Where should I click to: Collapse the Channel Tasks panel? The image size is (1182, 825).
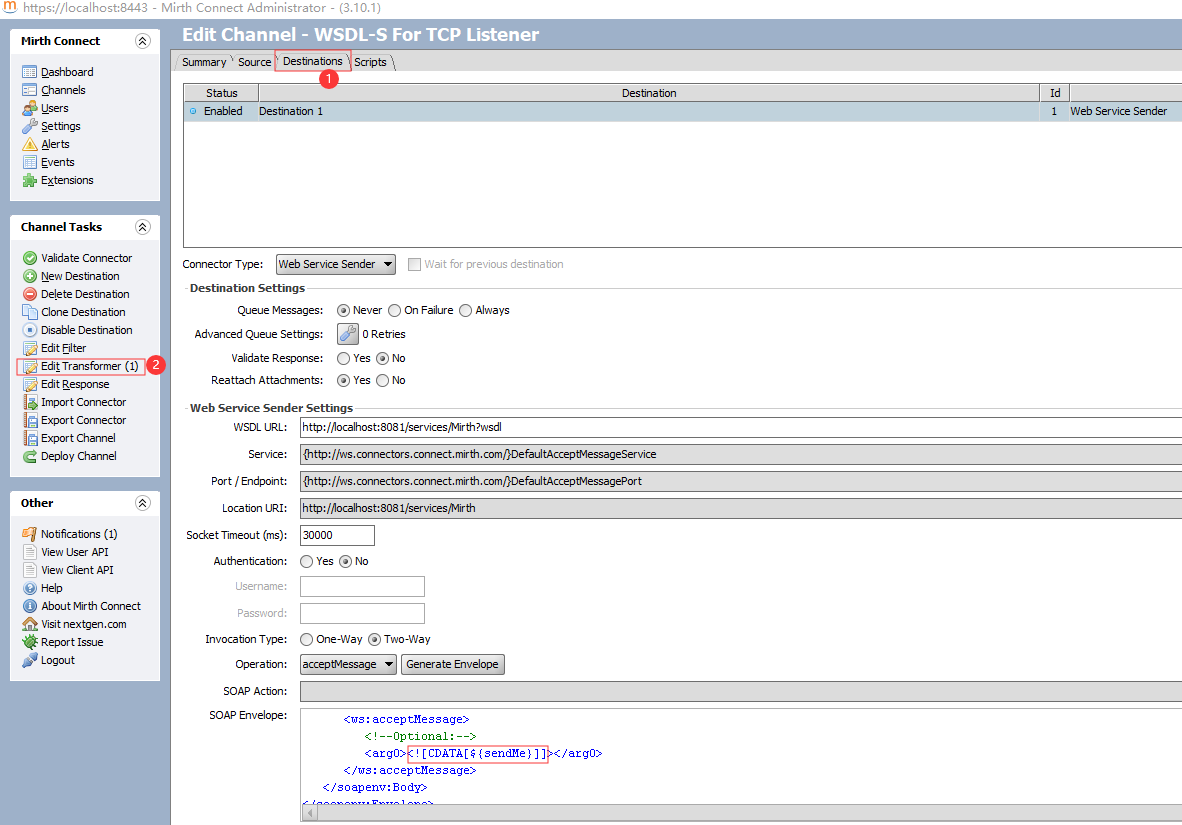tap(142, 227)
